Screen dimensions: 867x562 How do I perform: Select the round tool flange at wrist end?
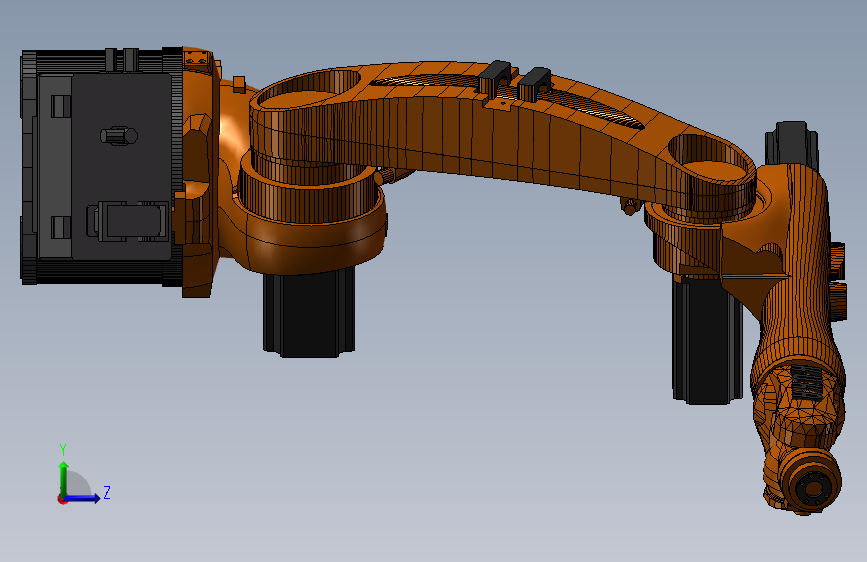pyautogui.click(x=813, y=488)
